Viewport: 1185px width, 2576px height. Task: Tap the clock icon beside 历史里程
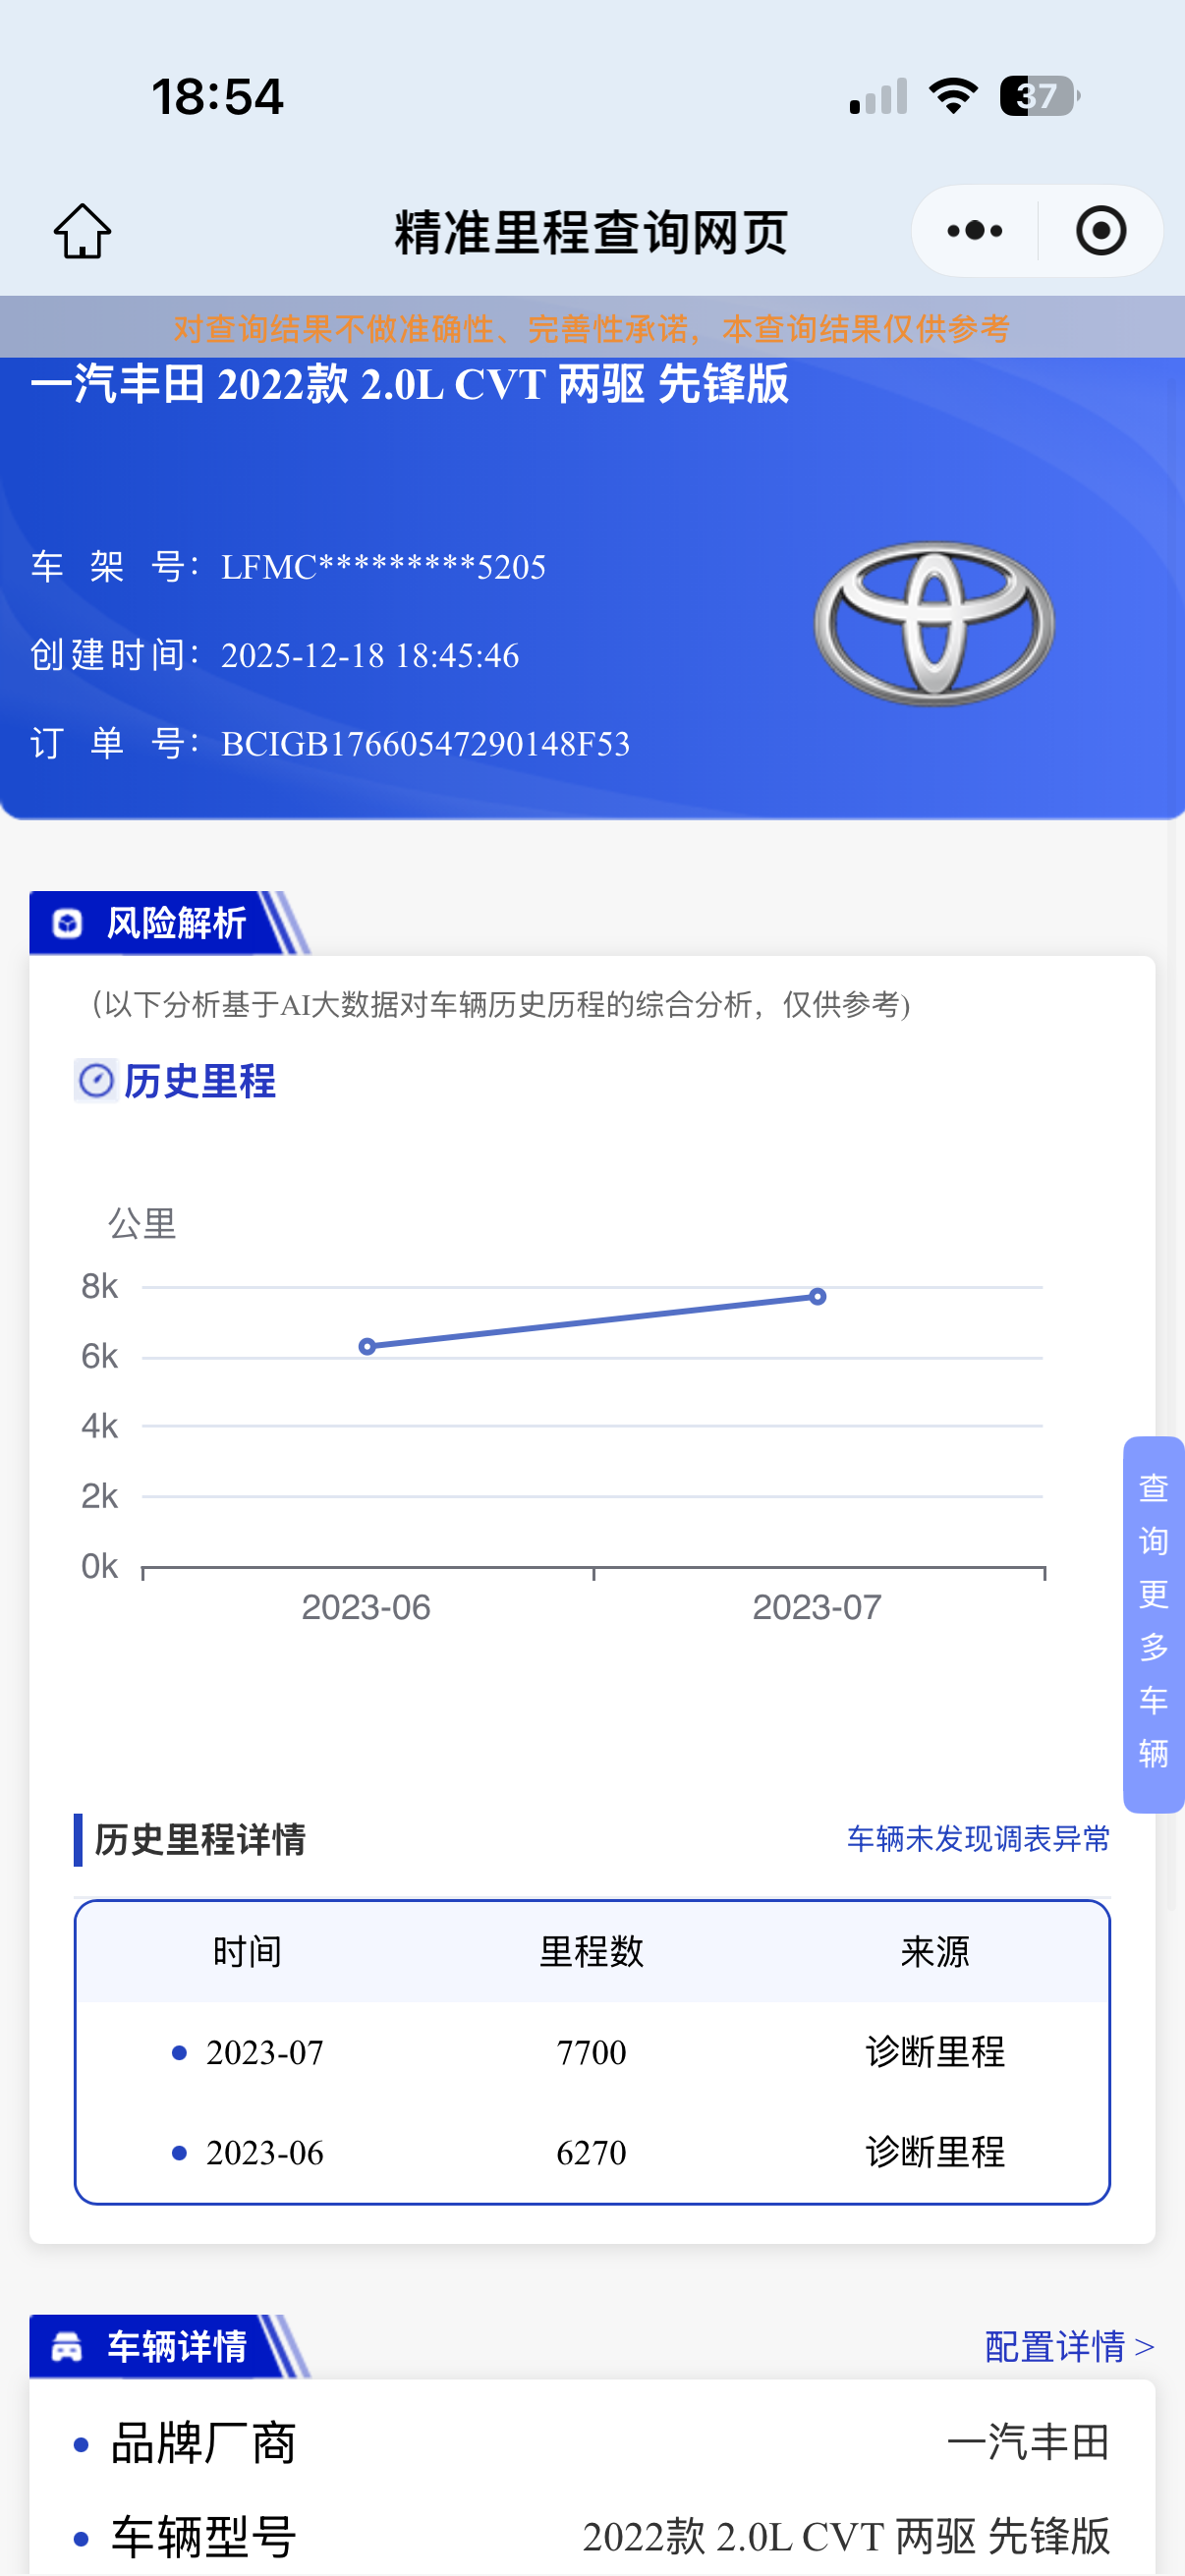click(97, 1081)
